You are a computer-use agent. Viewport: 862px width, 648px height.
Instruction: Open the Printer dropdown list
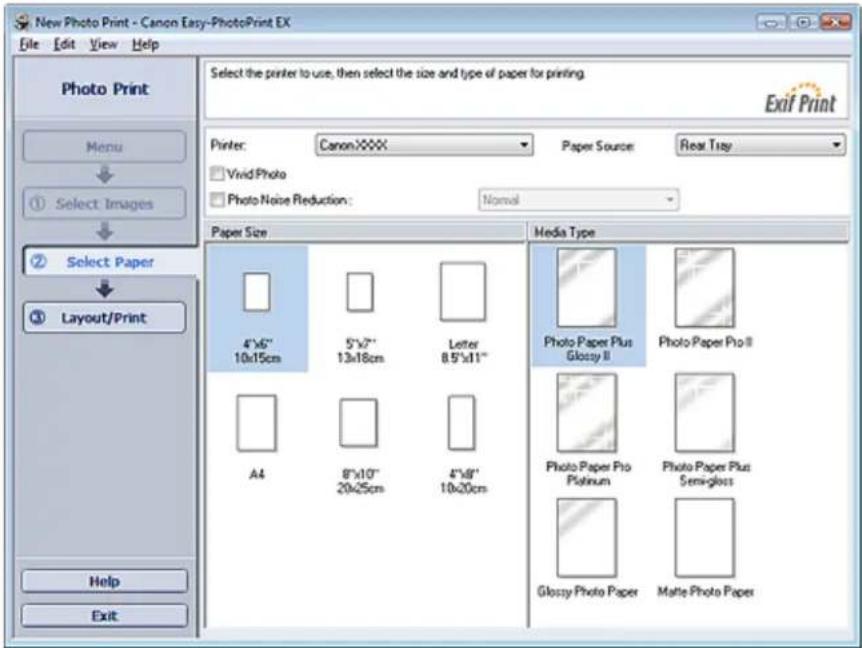(x=424, y=145)
